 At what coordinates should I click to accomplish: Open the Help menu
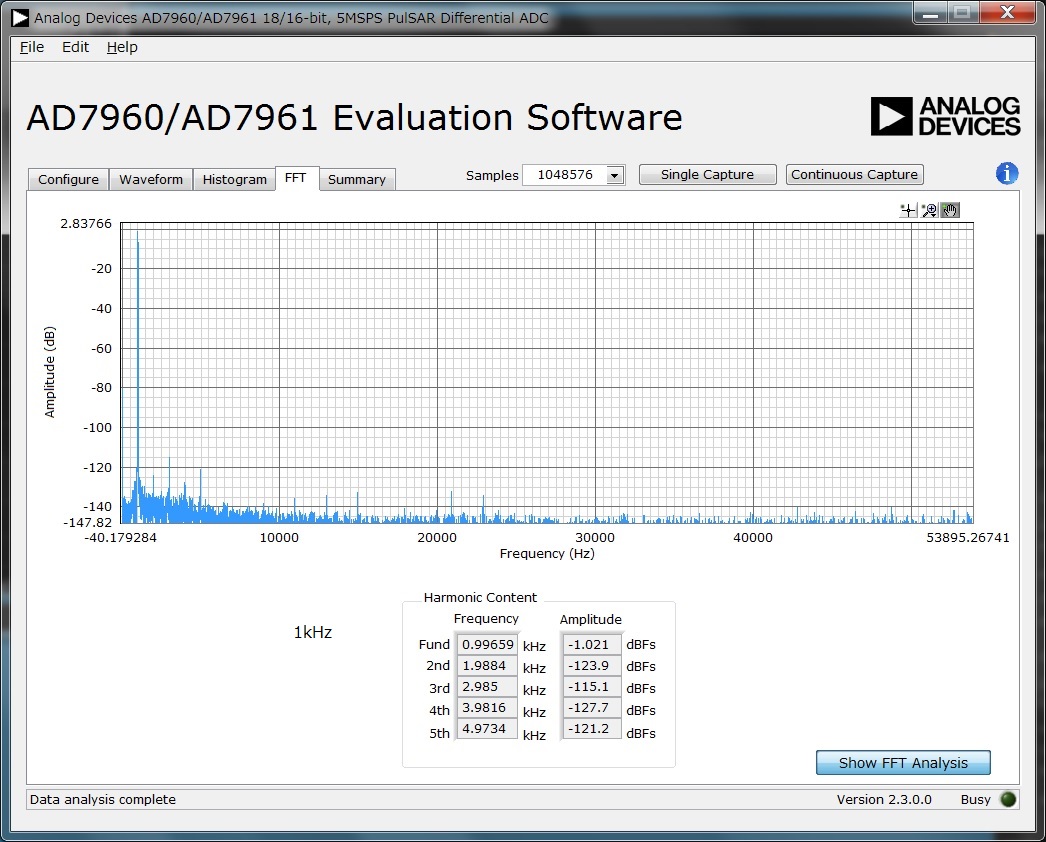pos(122,47)
